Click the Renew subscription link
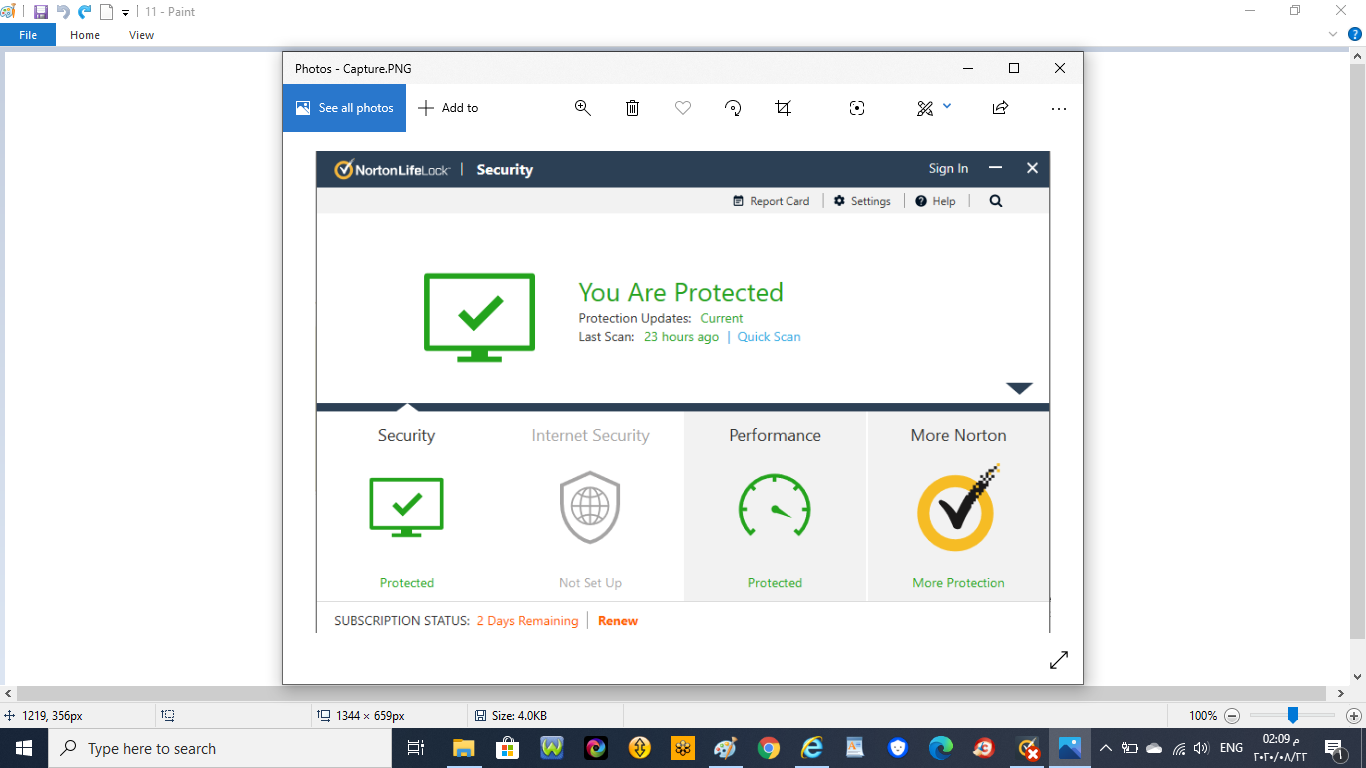Image resolution: width=1366 pixels, height=768 pixels. [x=618, y=621]
